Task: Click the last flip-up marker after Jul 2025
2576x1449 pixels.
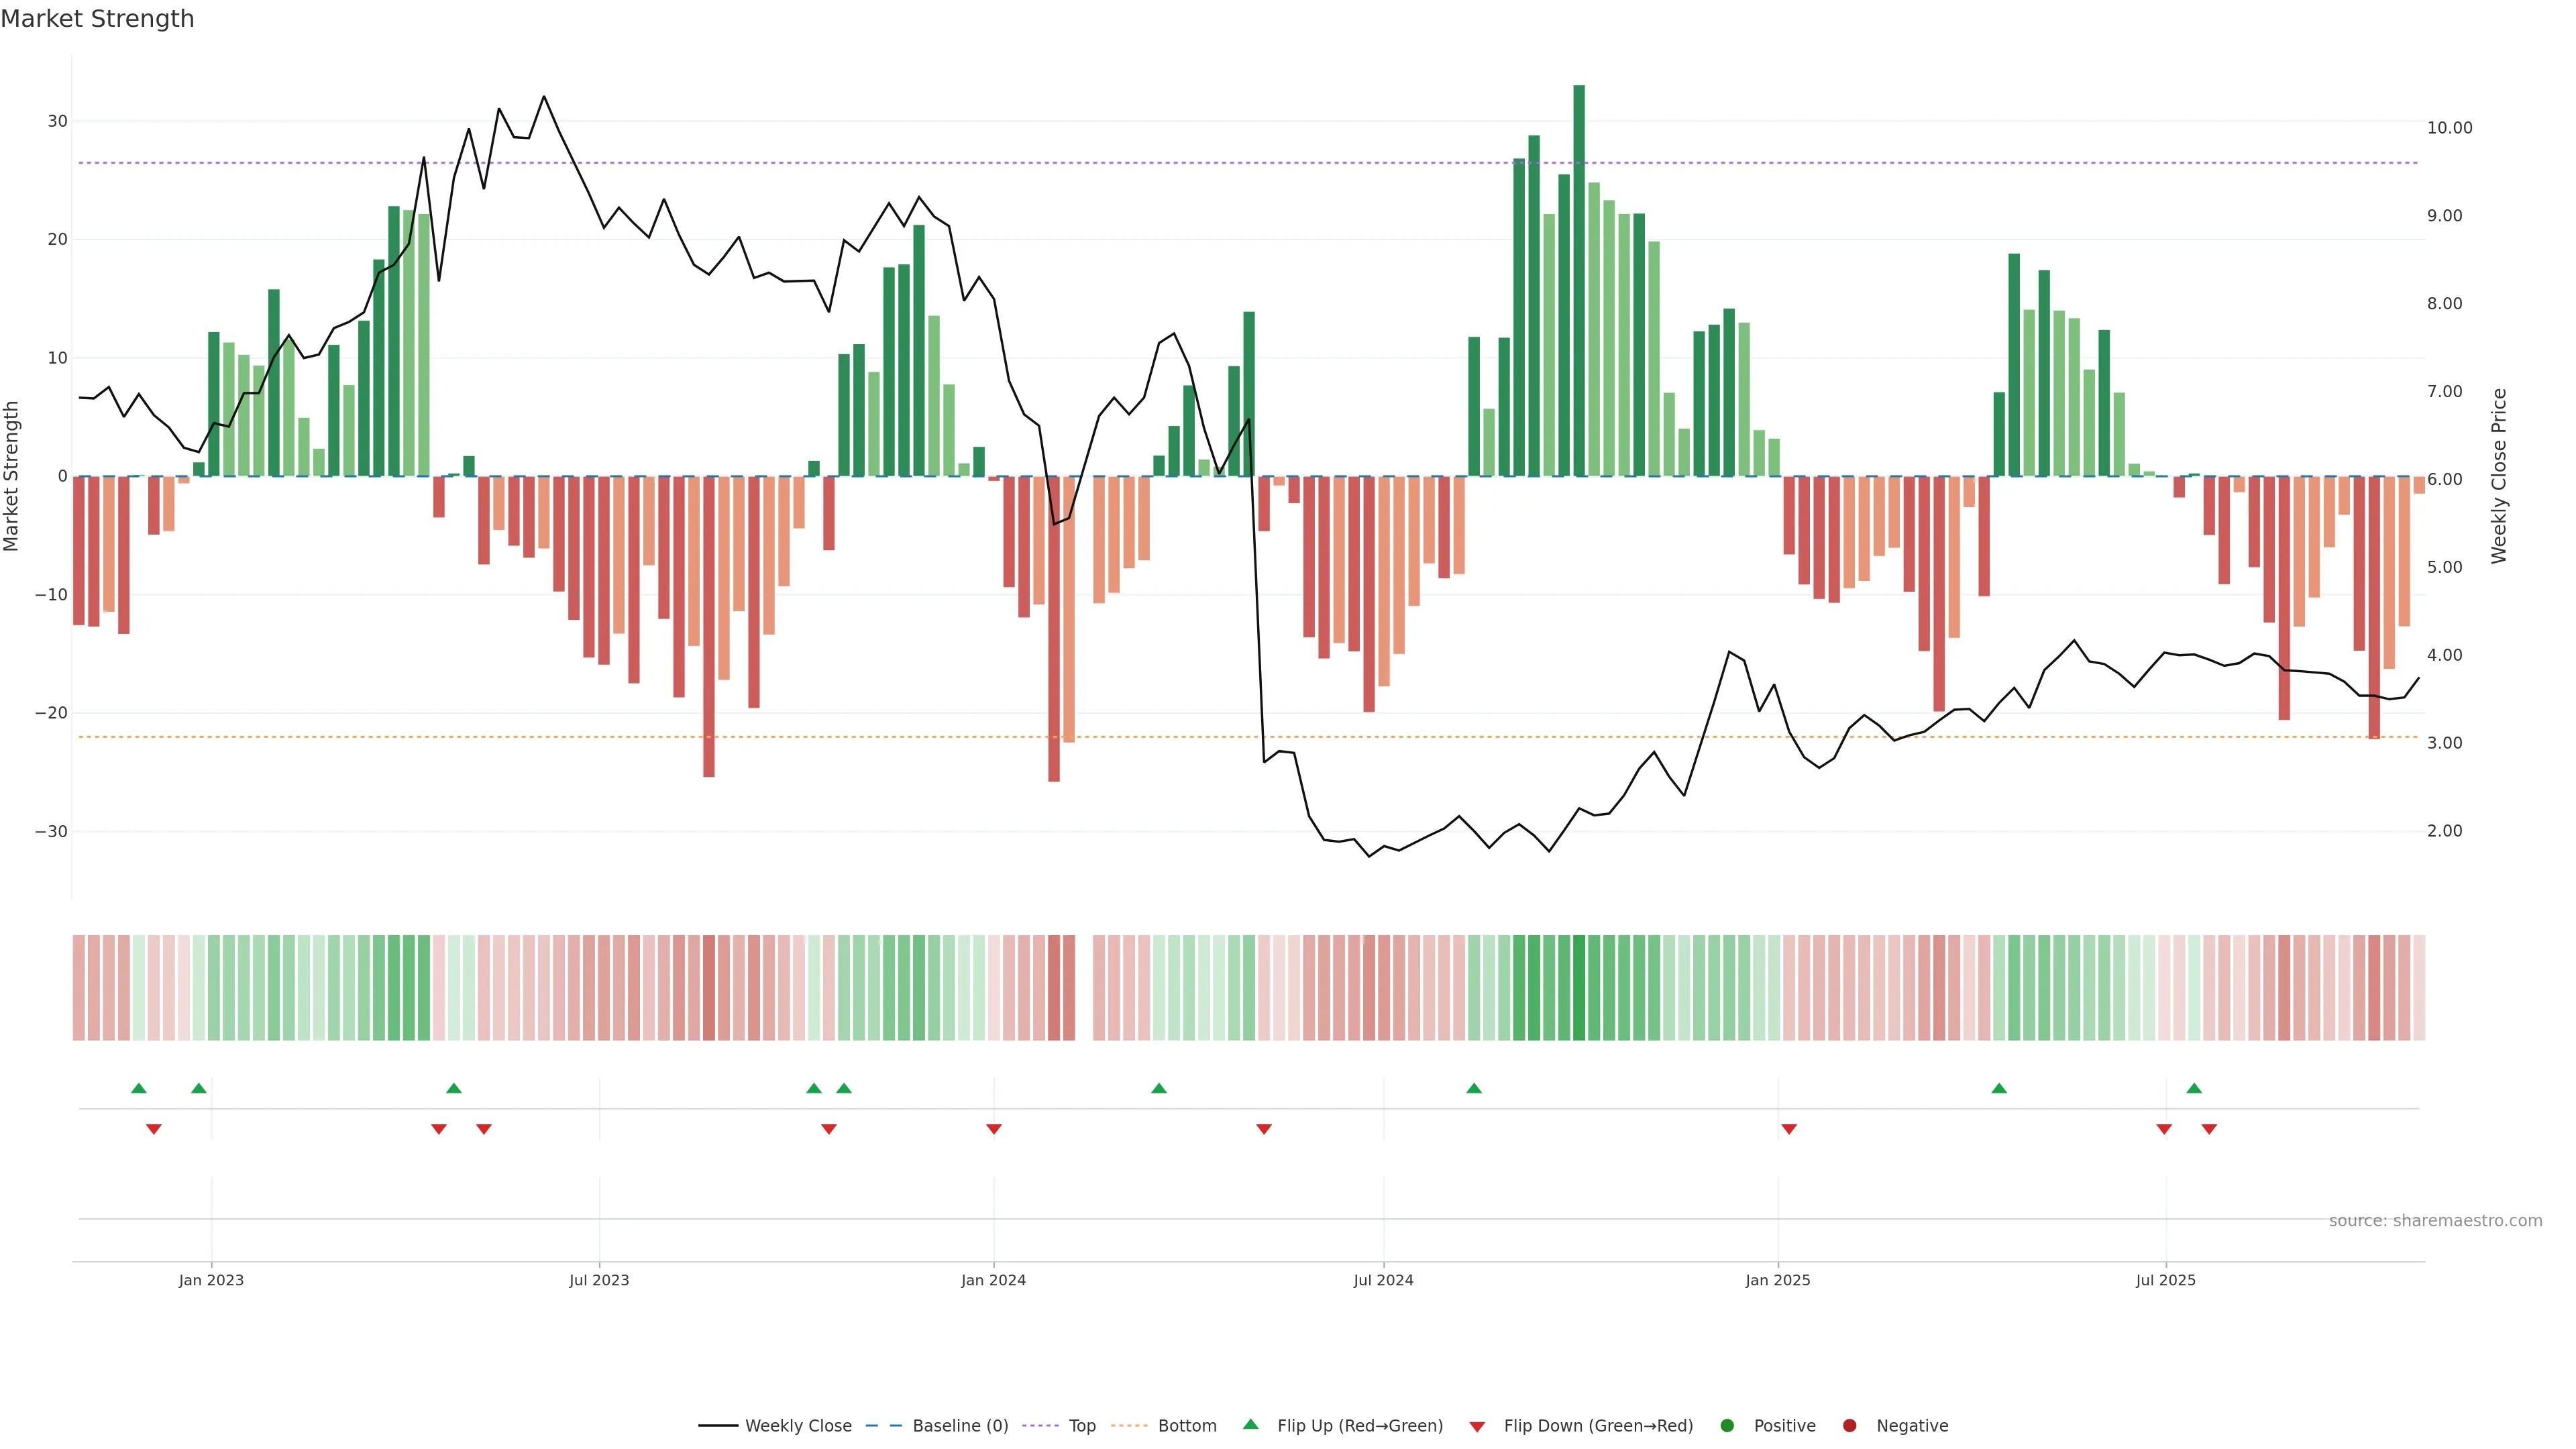Action: click(x=2194, y=1088)
